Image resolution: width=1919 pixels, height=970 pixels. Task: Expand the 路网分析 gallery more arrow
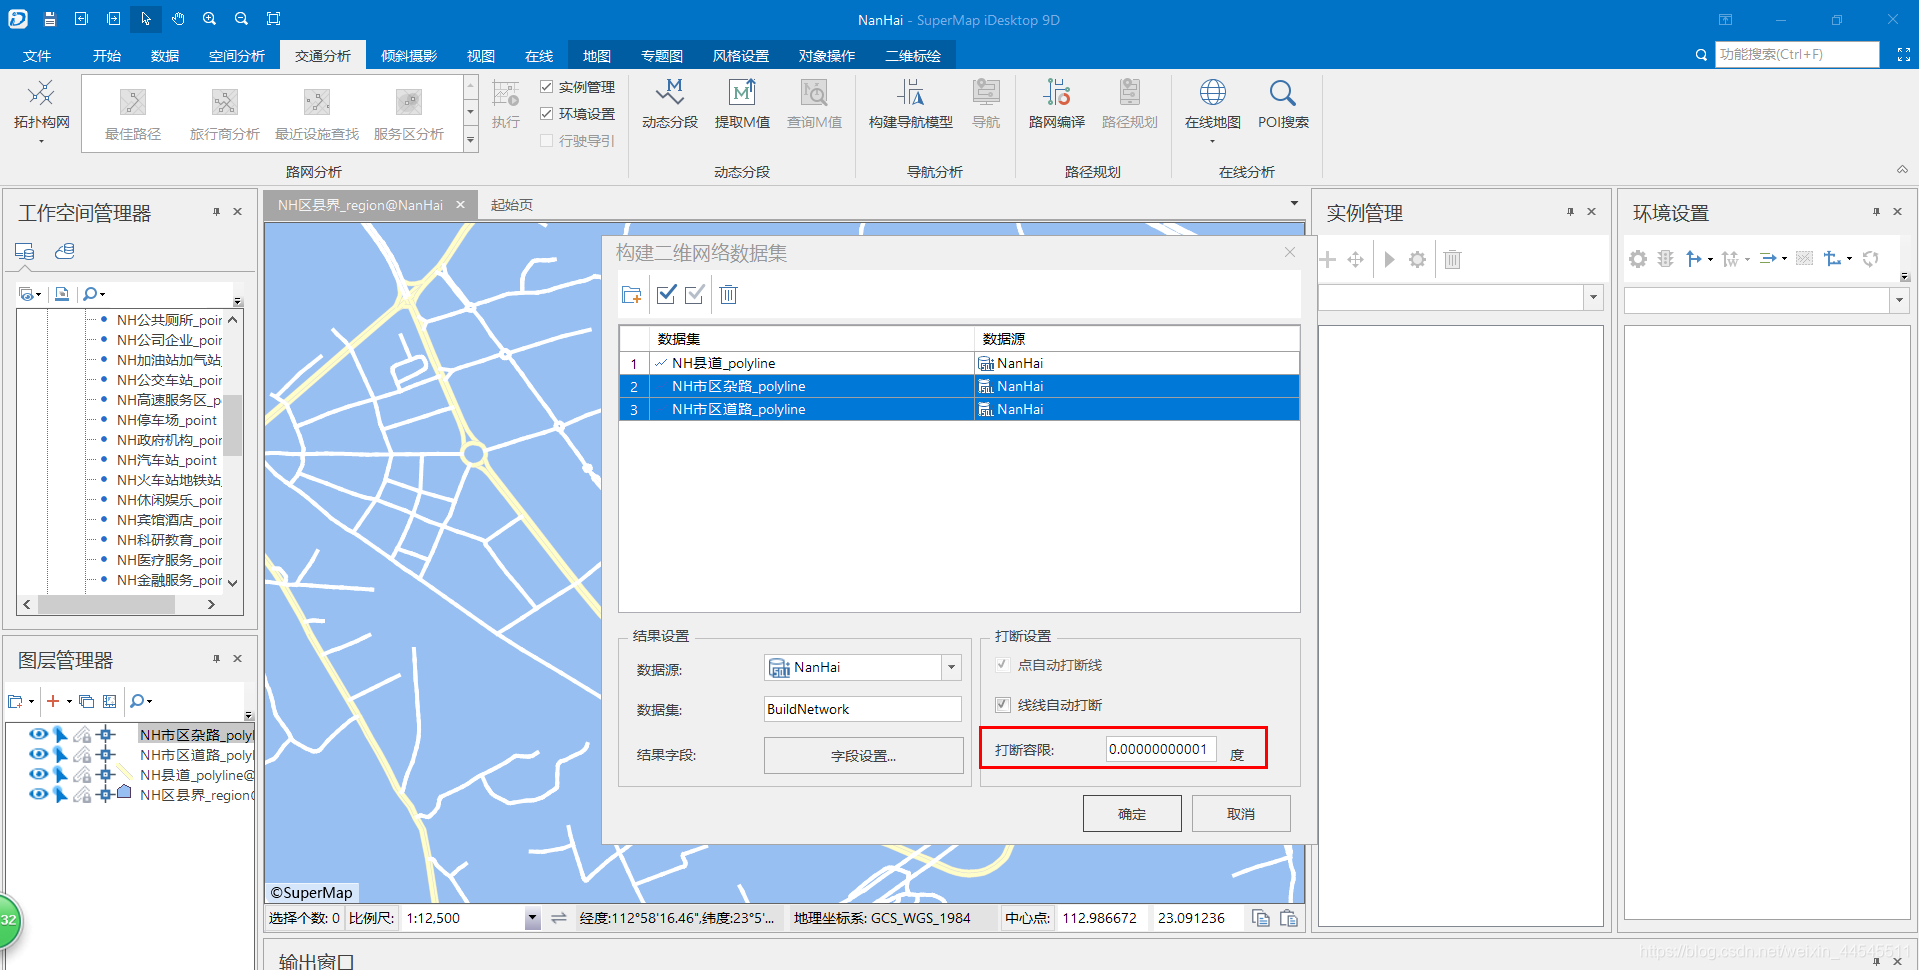[x=470, y=141]
